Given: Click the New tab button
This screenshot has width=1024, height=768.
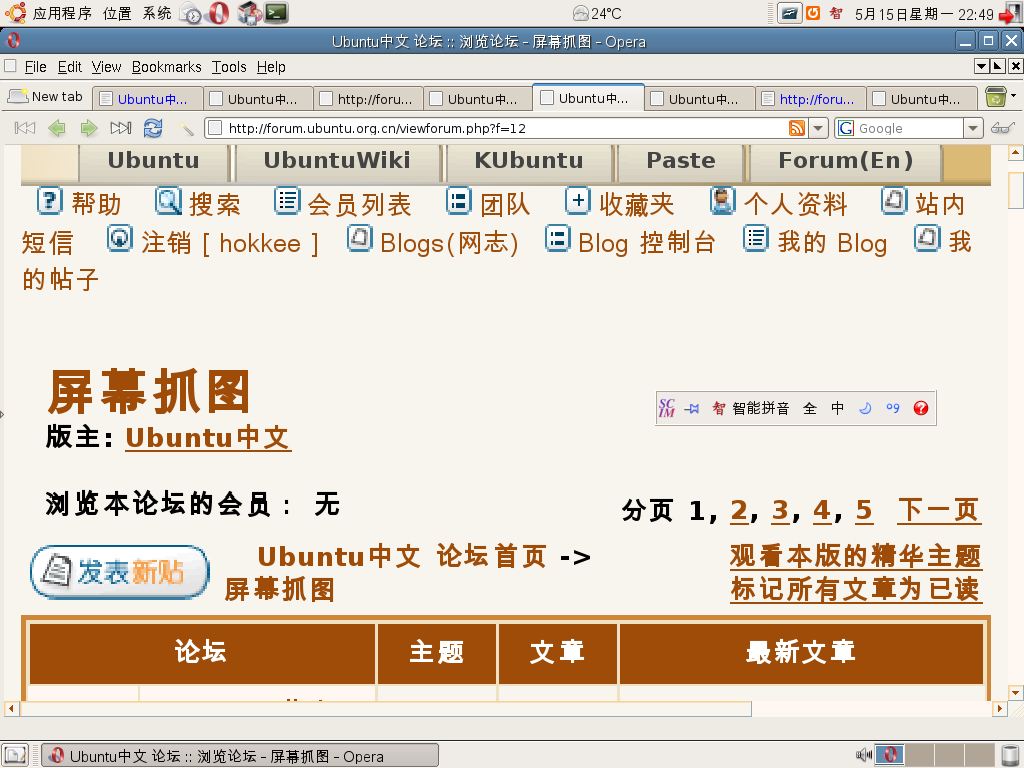Looking at the screenshot, I should tap(45, 97).
